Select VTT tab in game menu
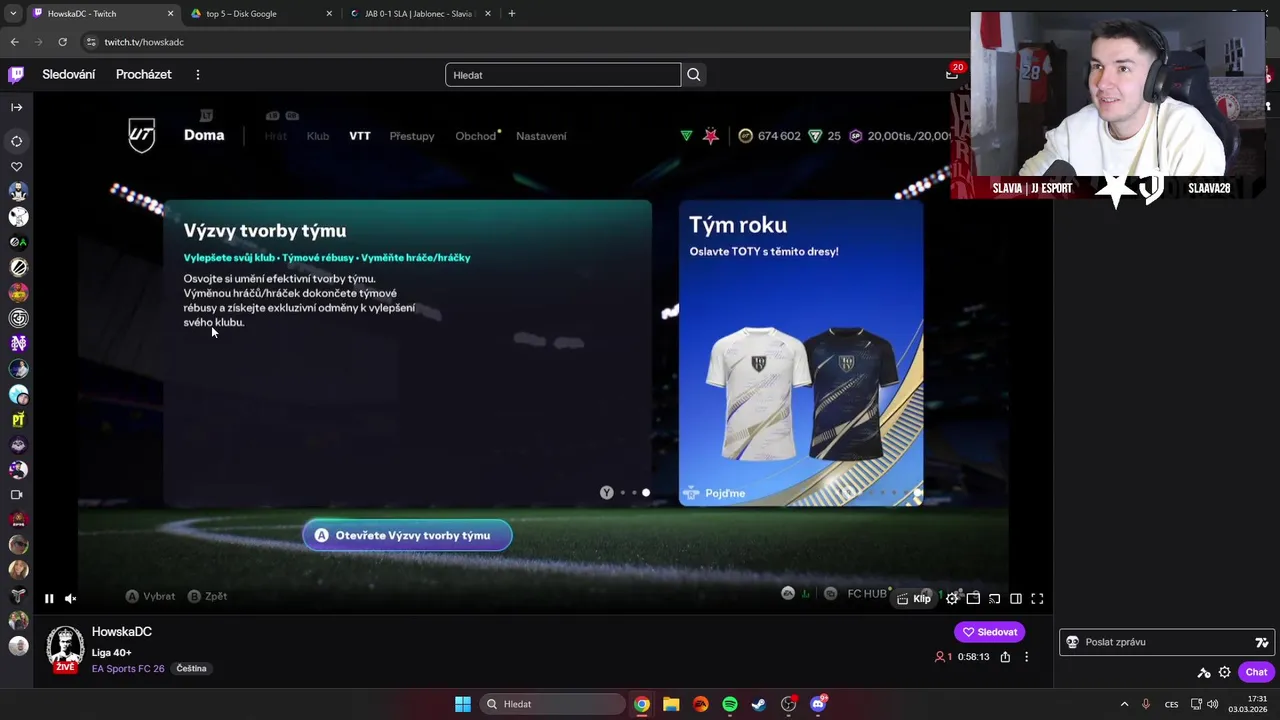1280x720 pixels. click(x=360, y=136)
